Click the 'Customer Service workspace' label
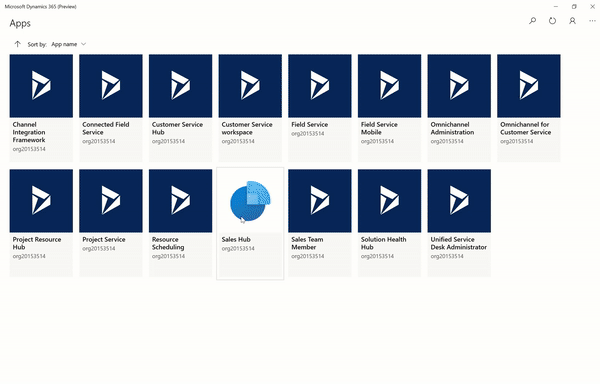Screen dimensions: 600x384 click(247, 129)
